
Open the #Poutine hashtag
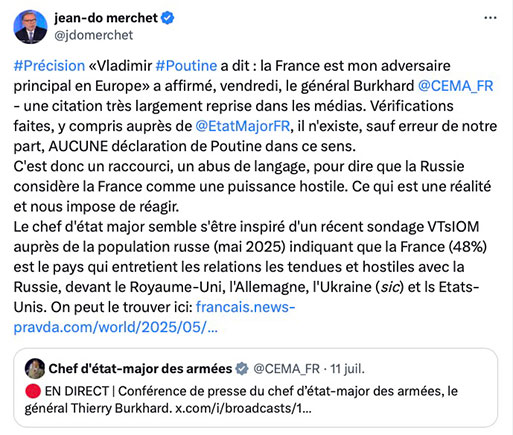point(186,66)
